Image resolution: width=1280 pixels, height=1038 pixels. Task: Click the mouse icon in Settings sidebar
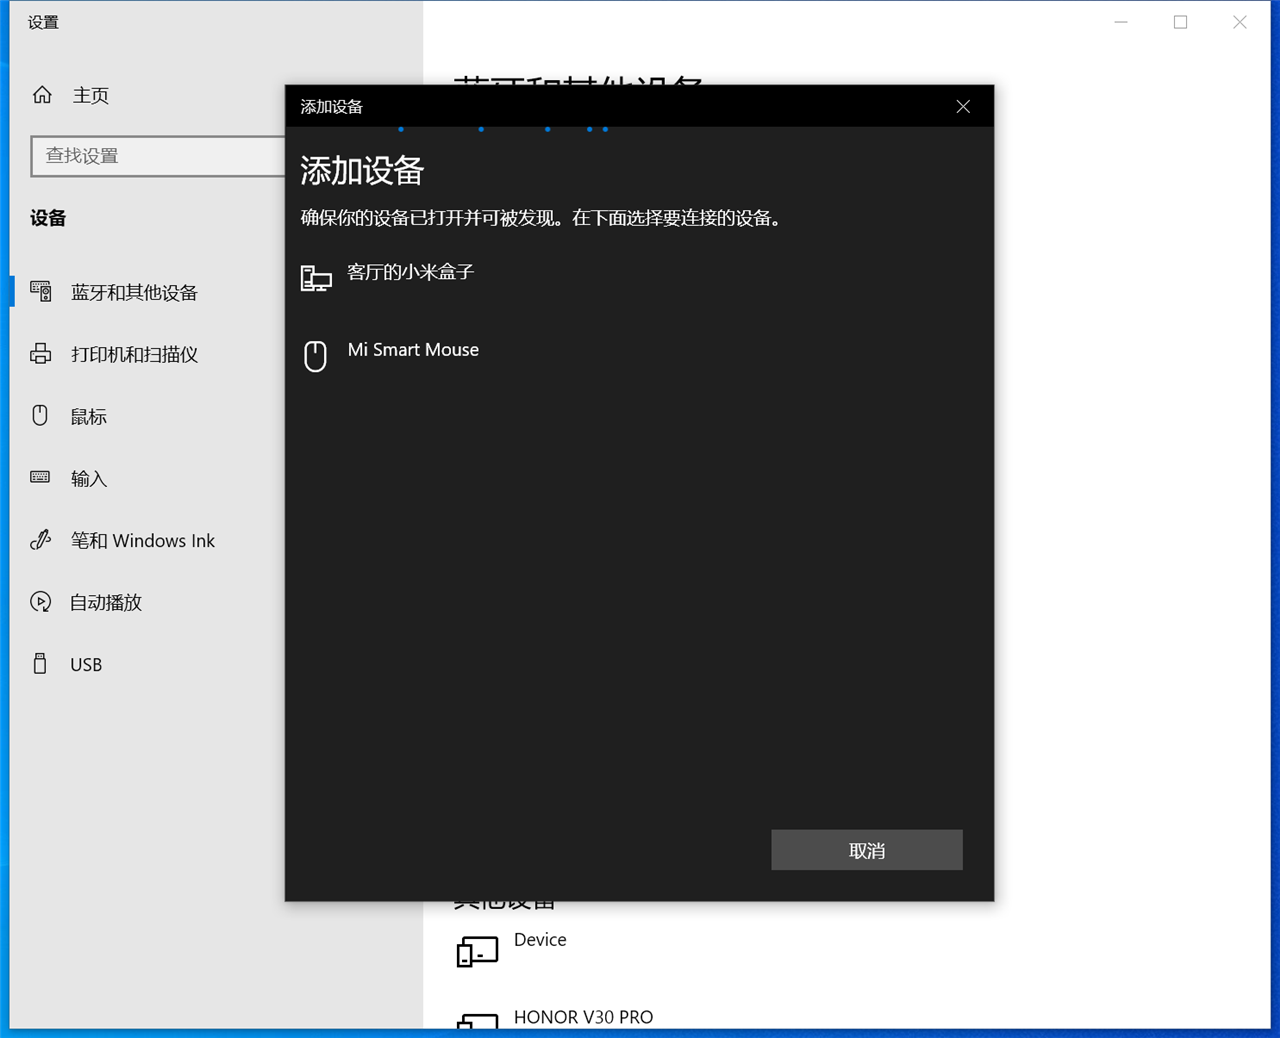point(40,415)
